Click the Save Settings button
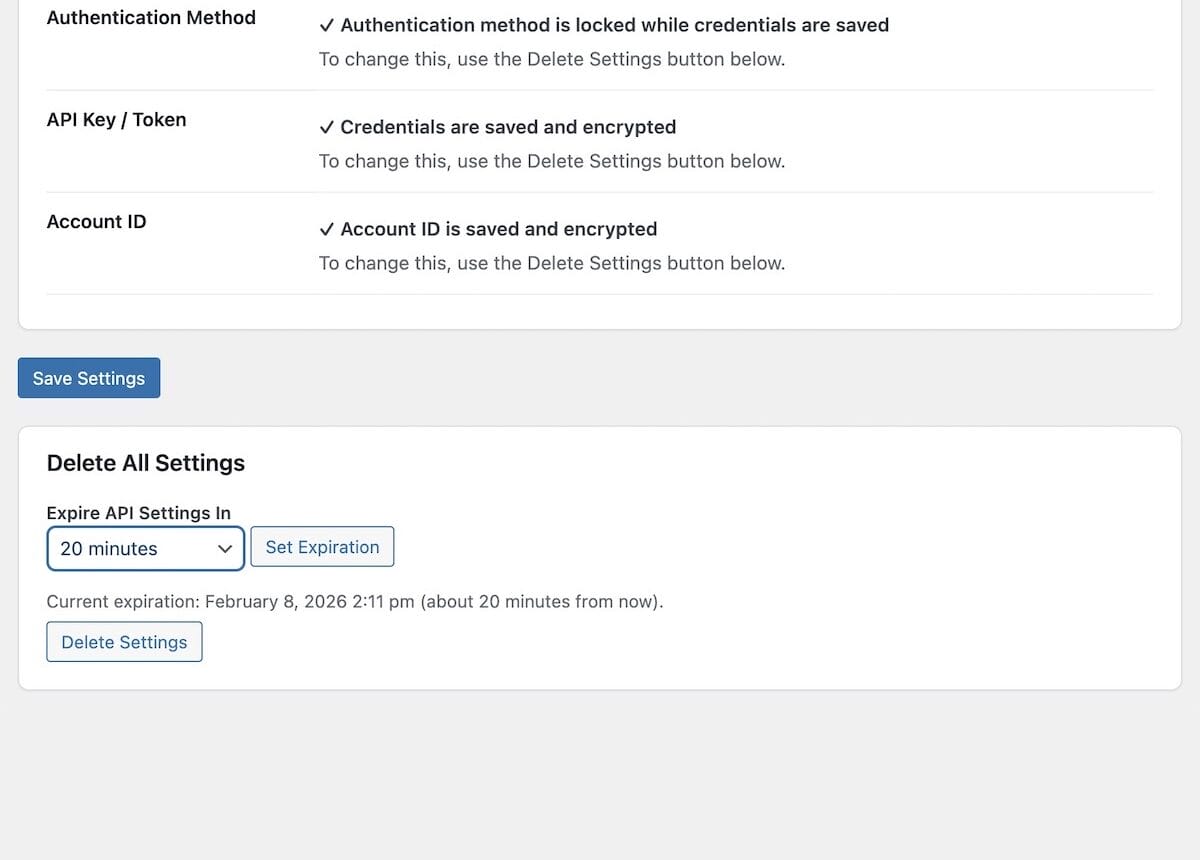The width and height of the screenshot is (1200, 860). coord(89,377)
